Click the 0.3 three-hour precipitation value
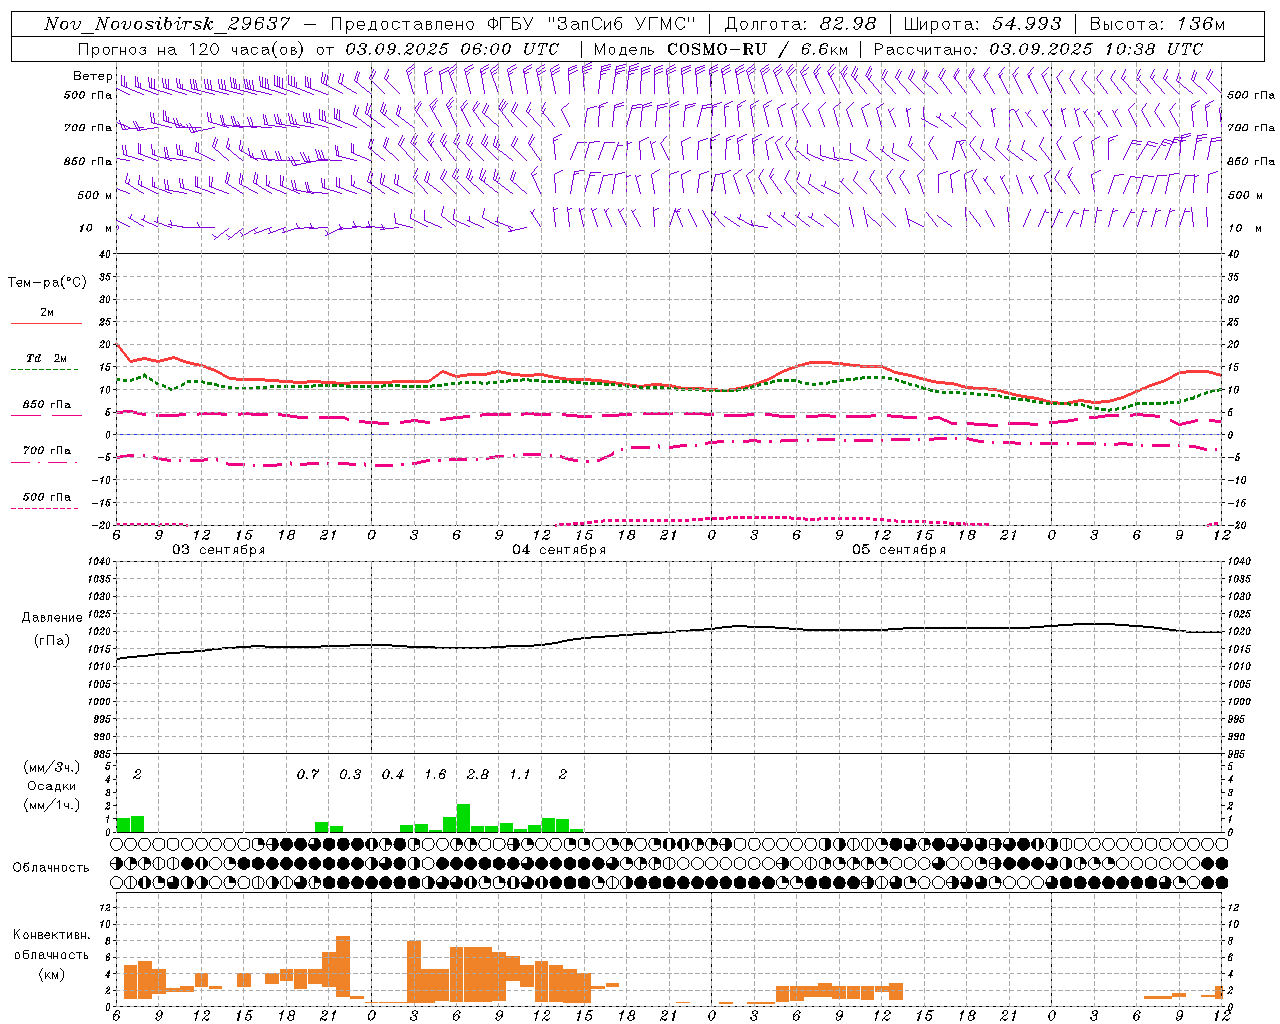Viewport: 1280px width, 1024px height. pyautogui.click(x=350, y=775)
